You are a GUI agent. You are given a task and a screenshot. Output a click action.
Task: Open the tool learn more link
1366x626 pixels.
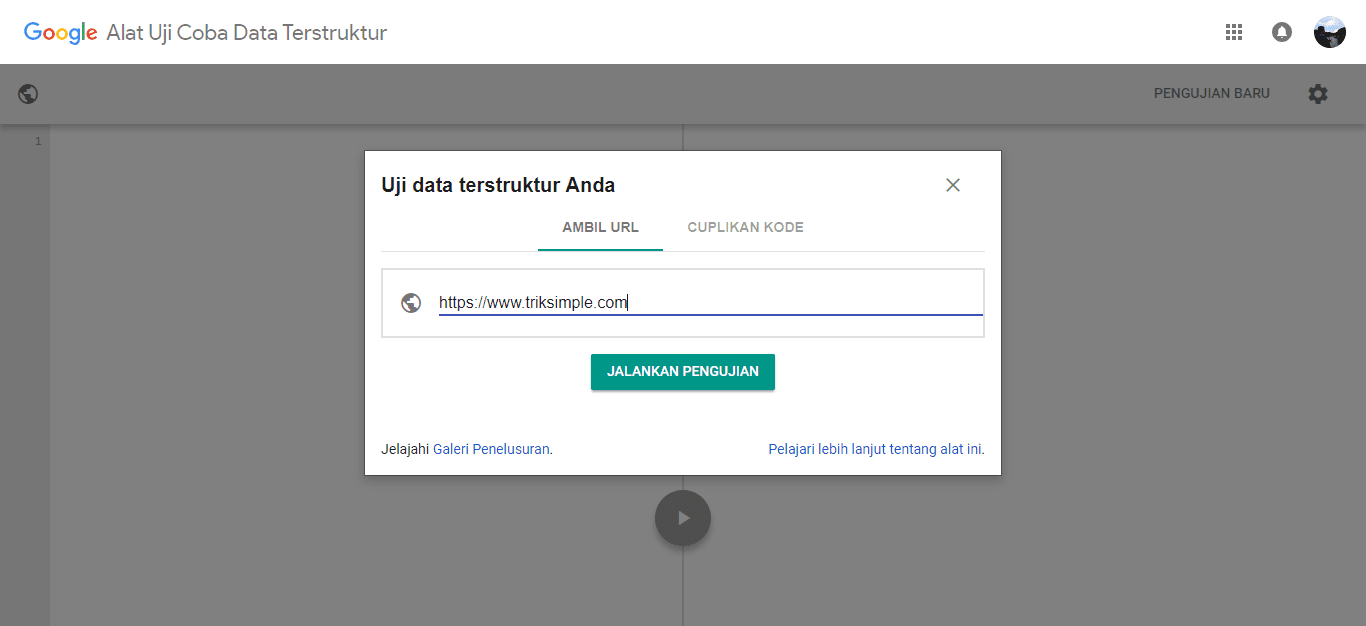point(875,449)
